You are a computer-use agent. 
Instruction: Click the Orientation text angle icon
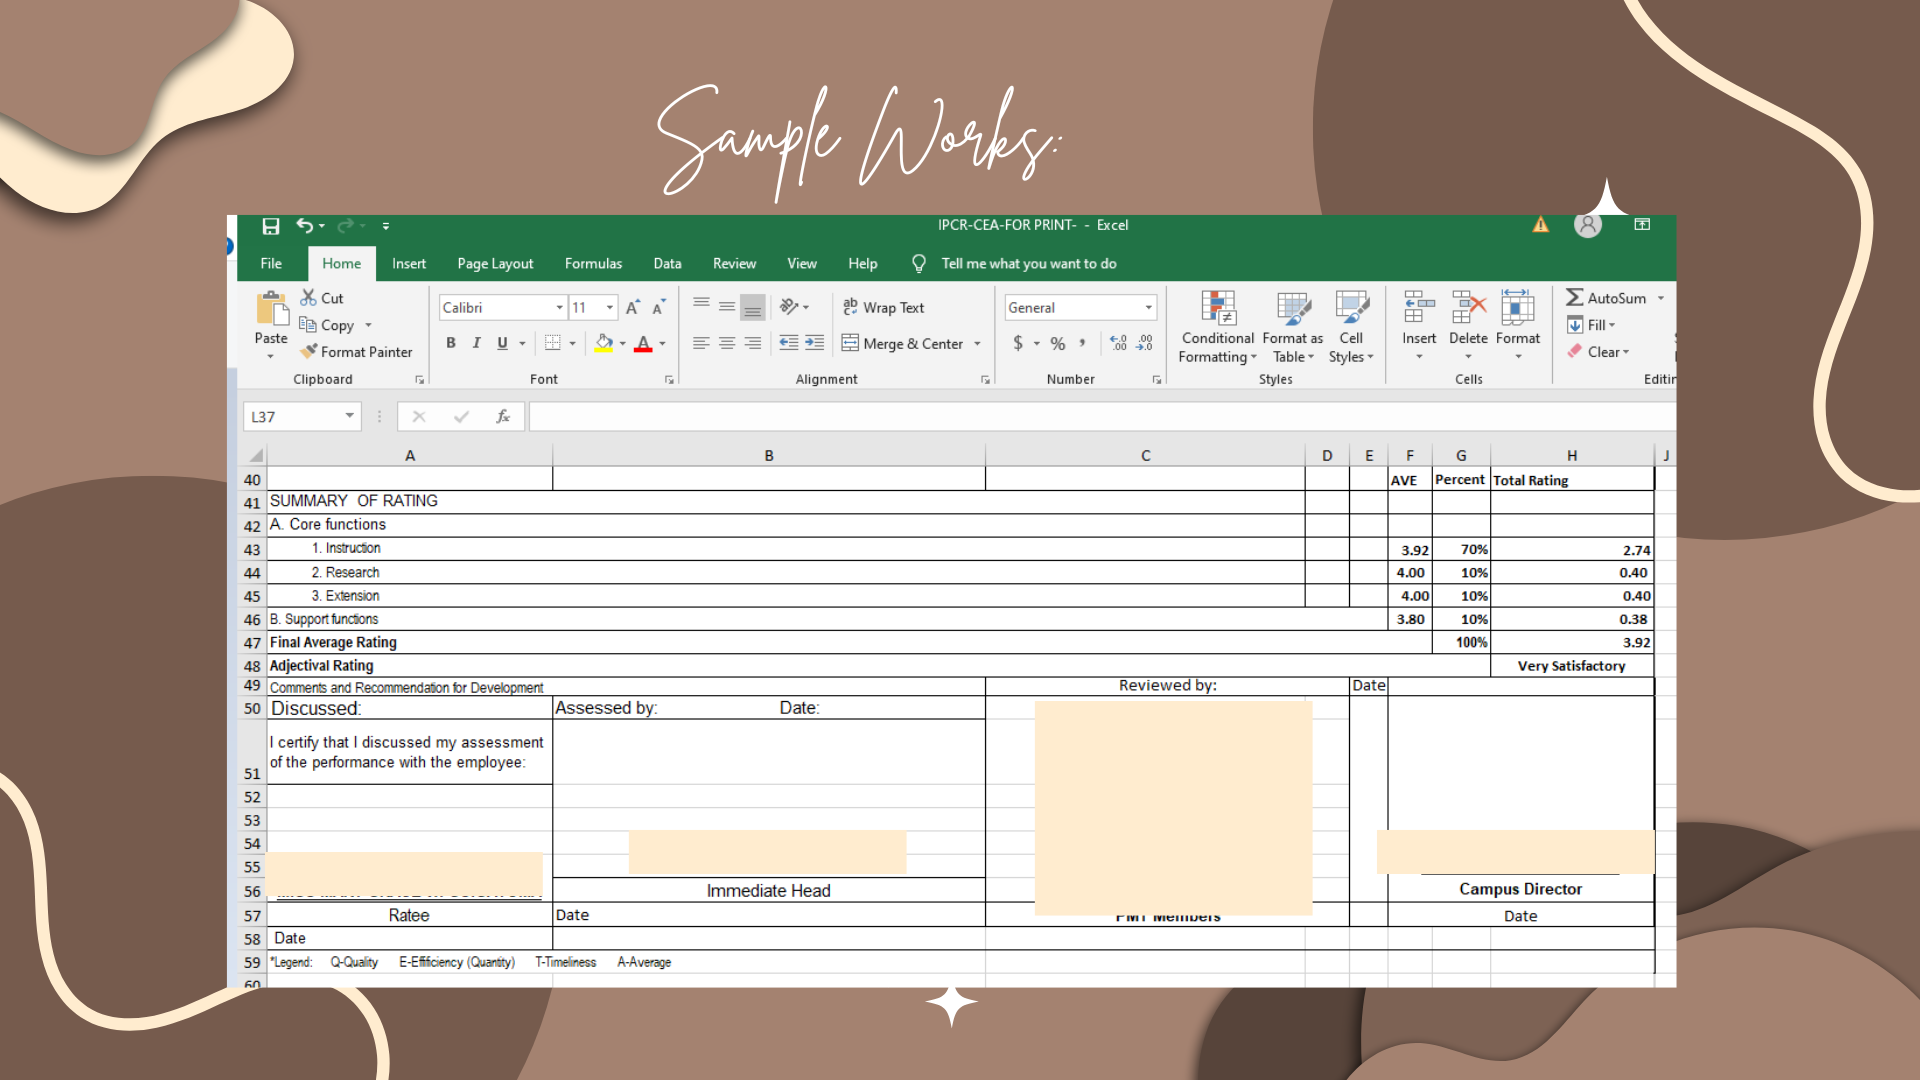tap(789, 307)
